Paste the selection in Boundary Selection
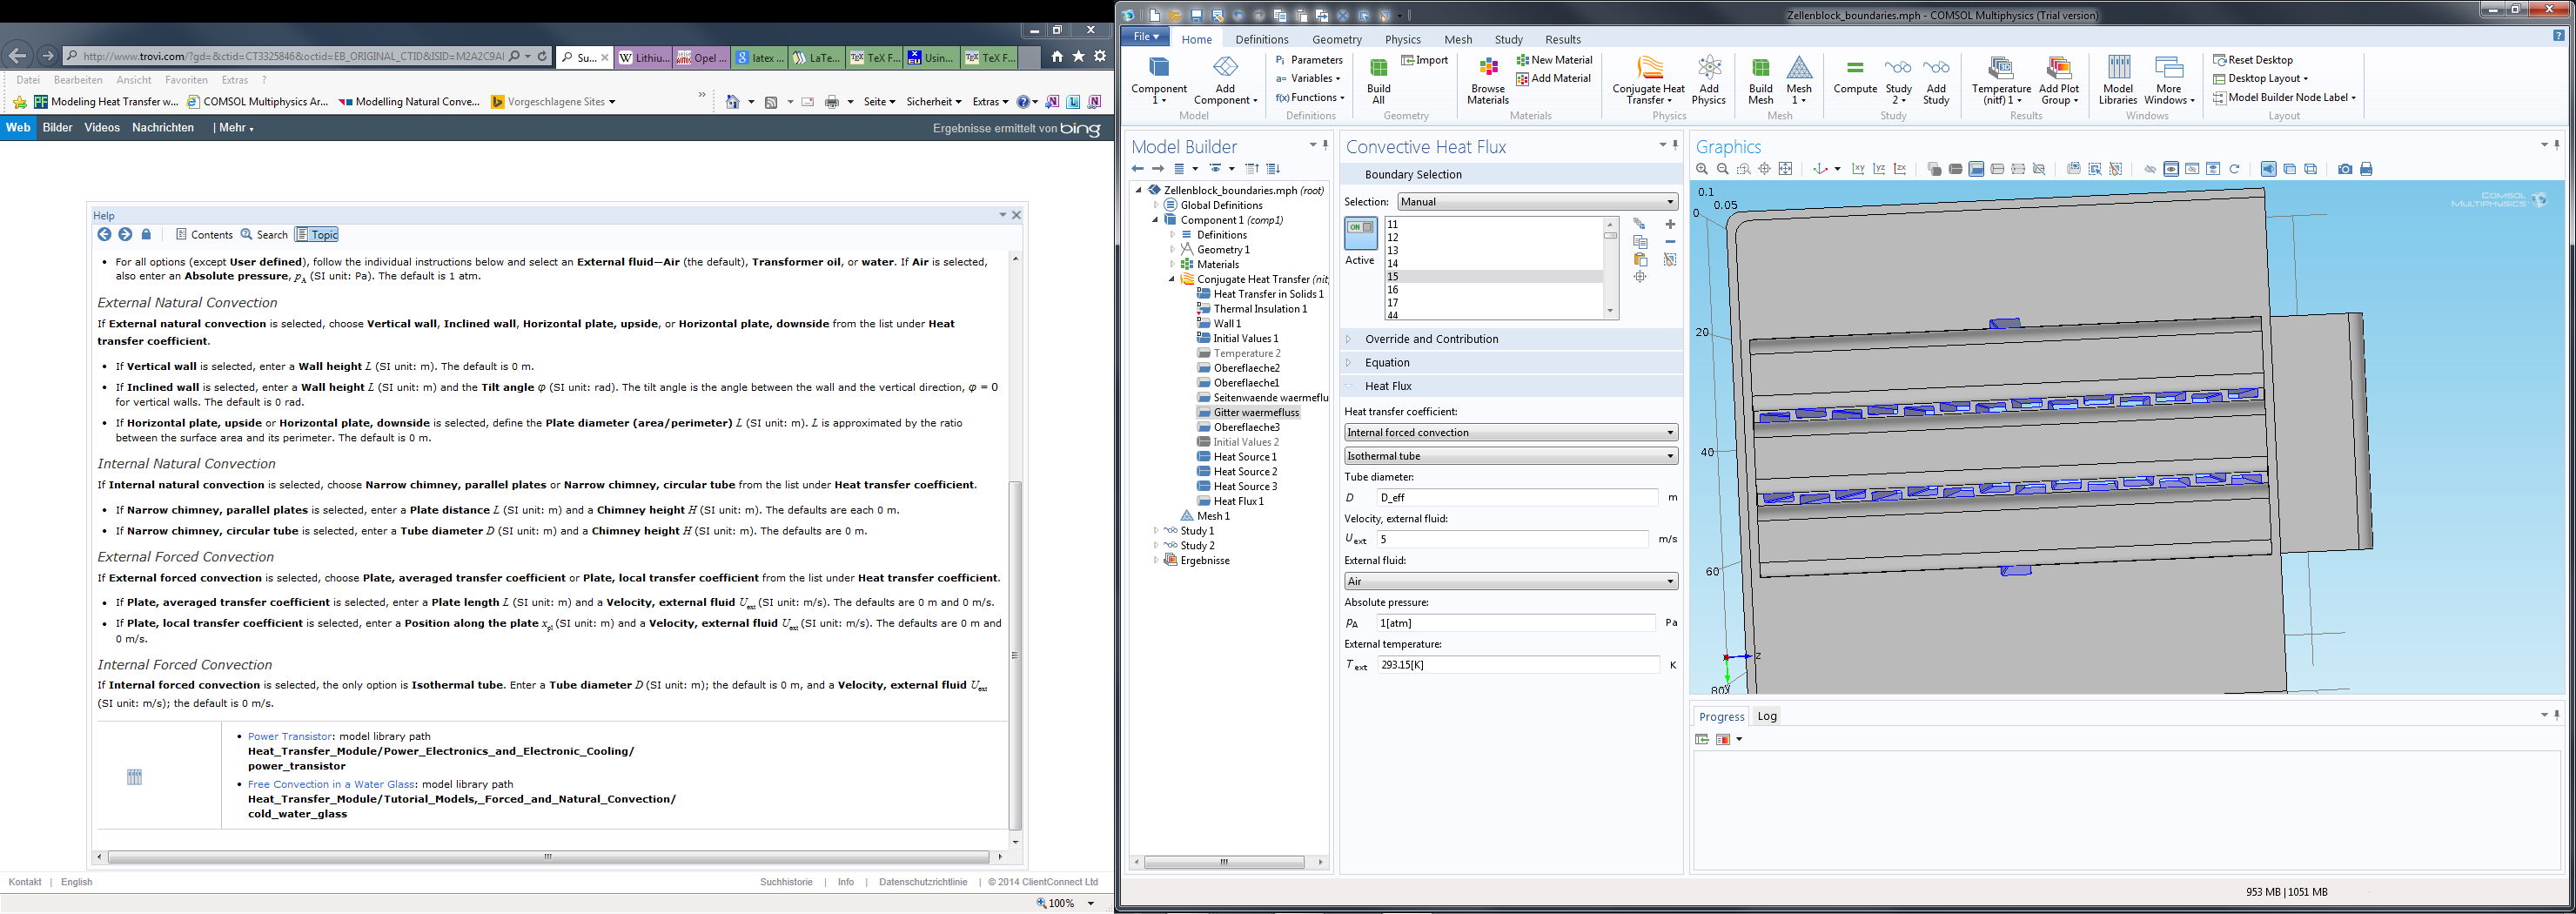2576x914 pixels. (x=1640, y=260)
